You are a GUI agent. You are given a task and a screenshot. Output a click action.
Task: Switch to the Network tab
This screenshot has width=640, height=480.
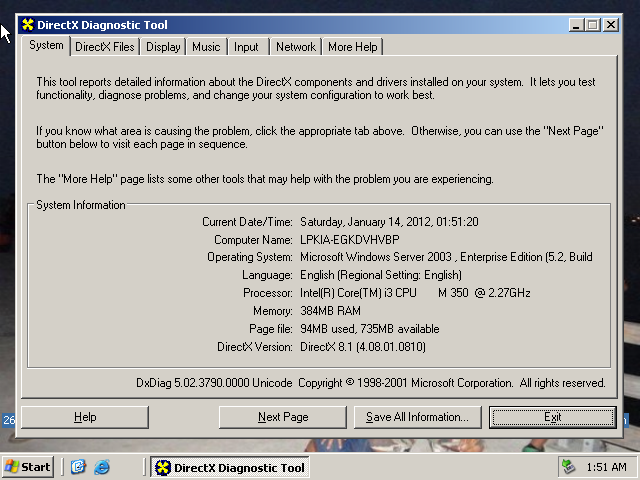point(296,47)
